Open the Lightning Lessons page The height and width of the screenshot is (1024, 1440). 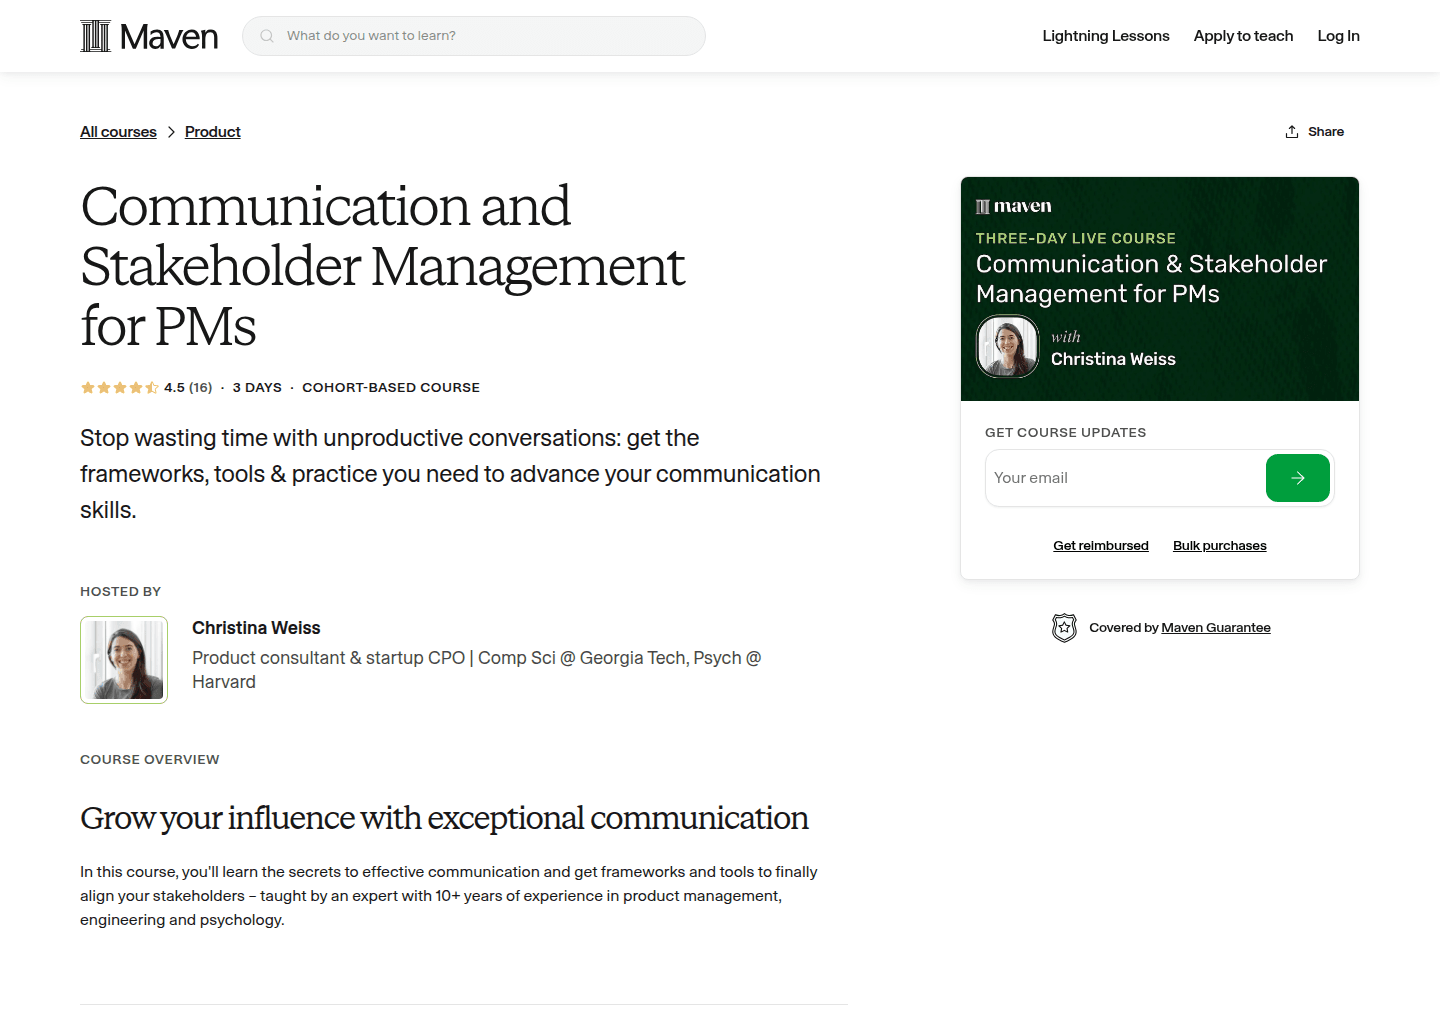coord(1106,35)
